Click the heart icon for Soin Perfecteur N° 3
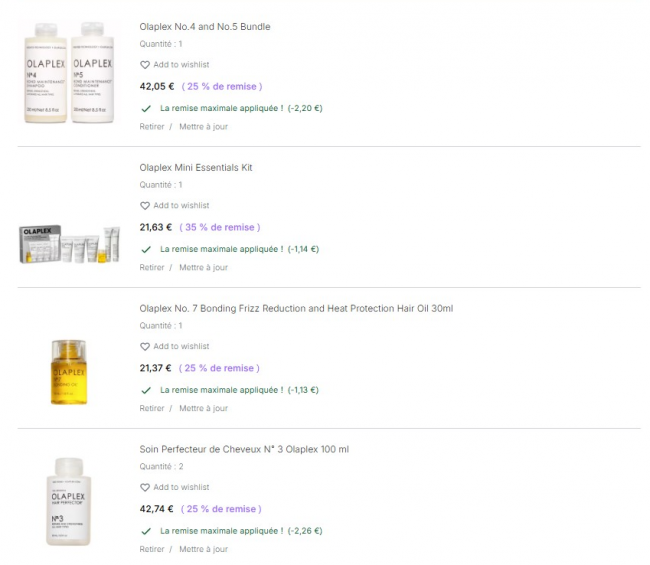This screenshot has width=650, height=565. 145,487
